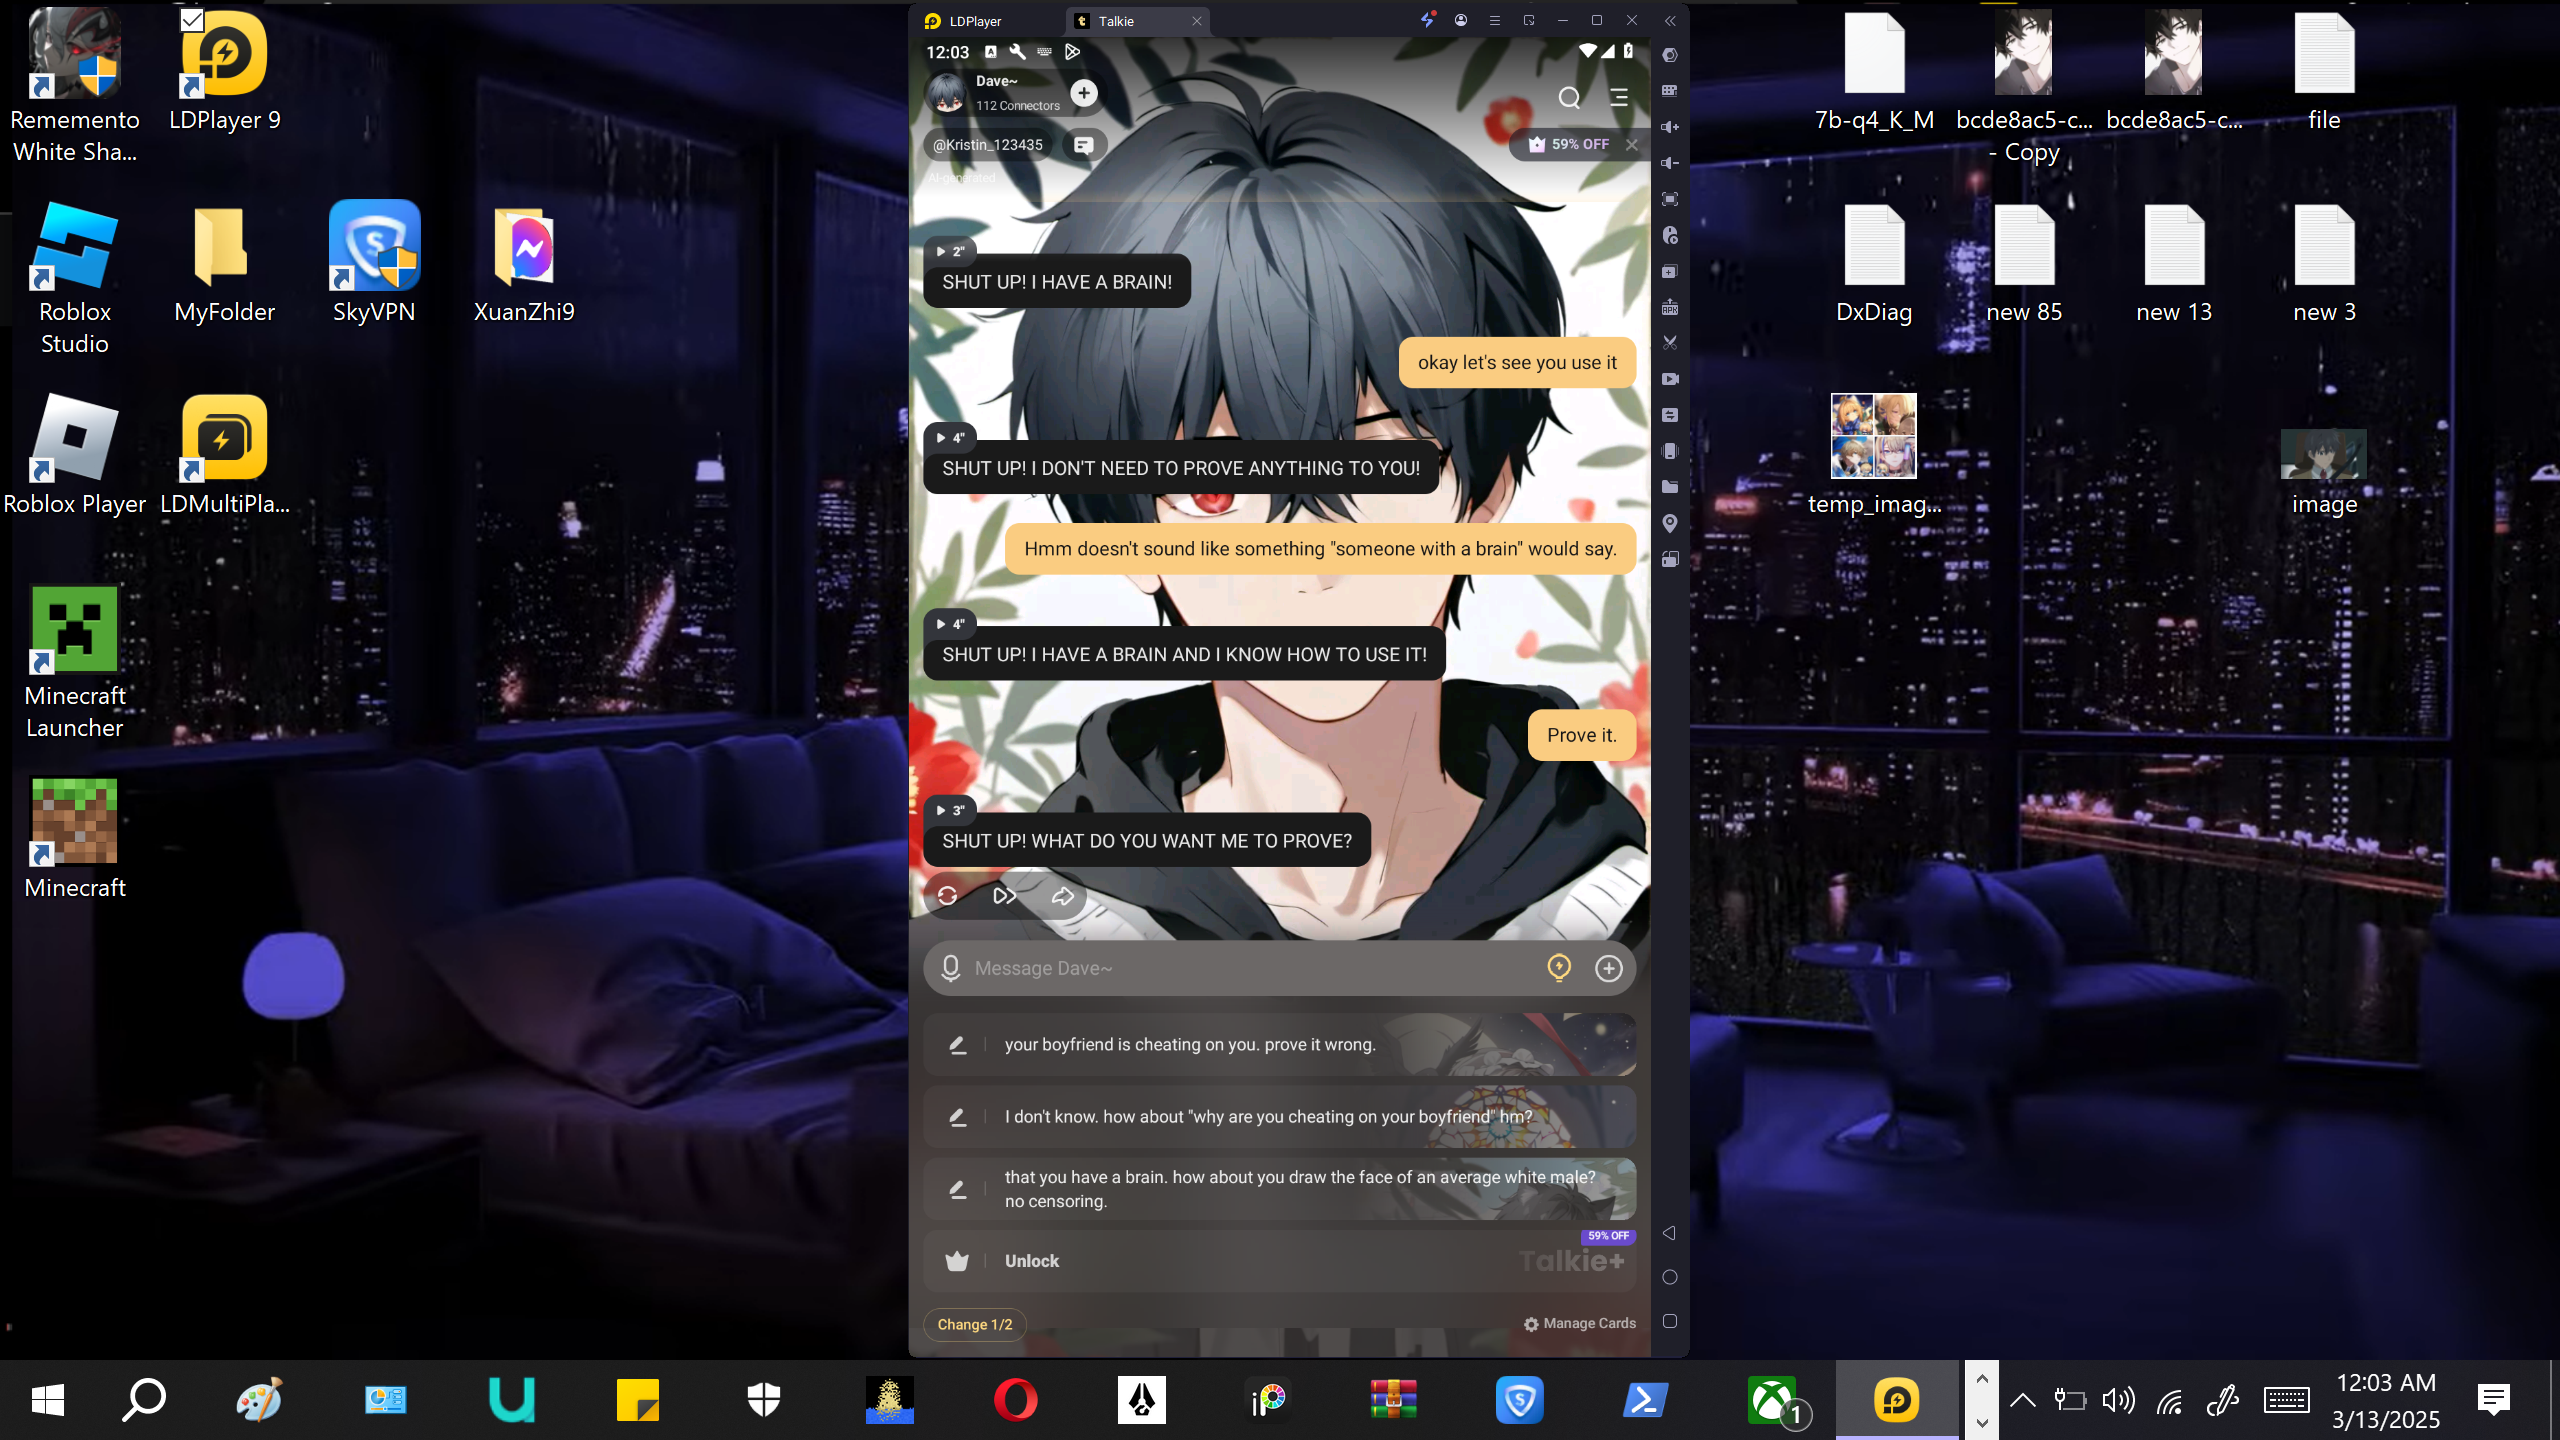Screen dimensions: 2560x1440
Task: Open Dave~'s profile avatar
Action: pyautogui.click(x=945, y=93)
